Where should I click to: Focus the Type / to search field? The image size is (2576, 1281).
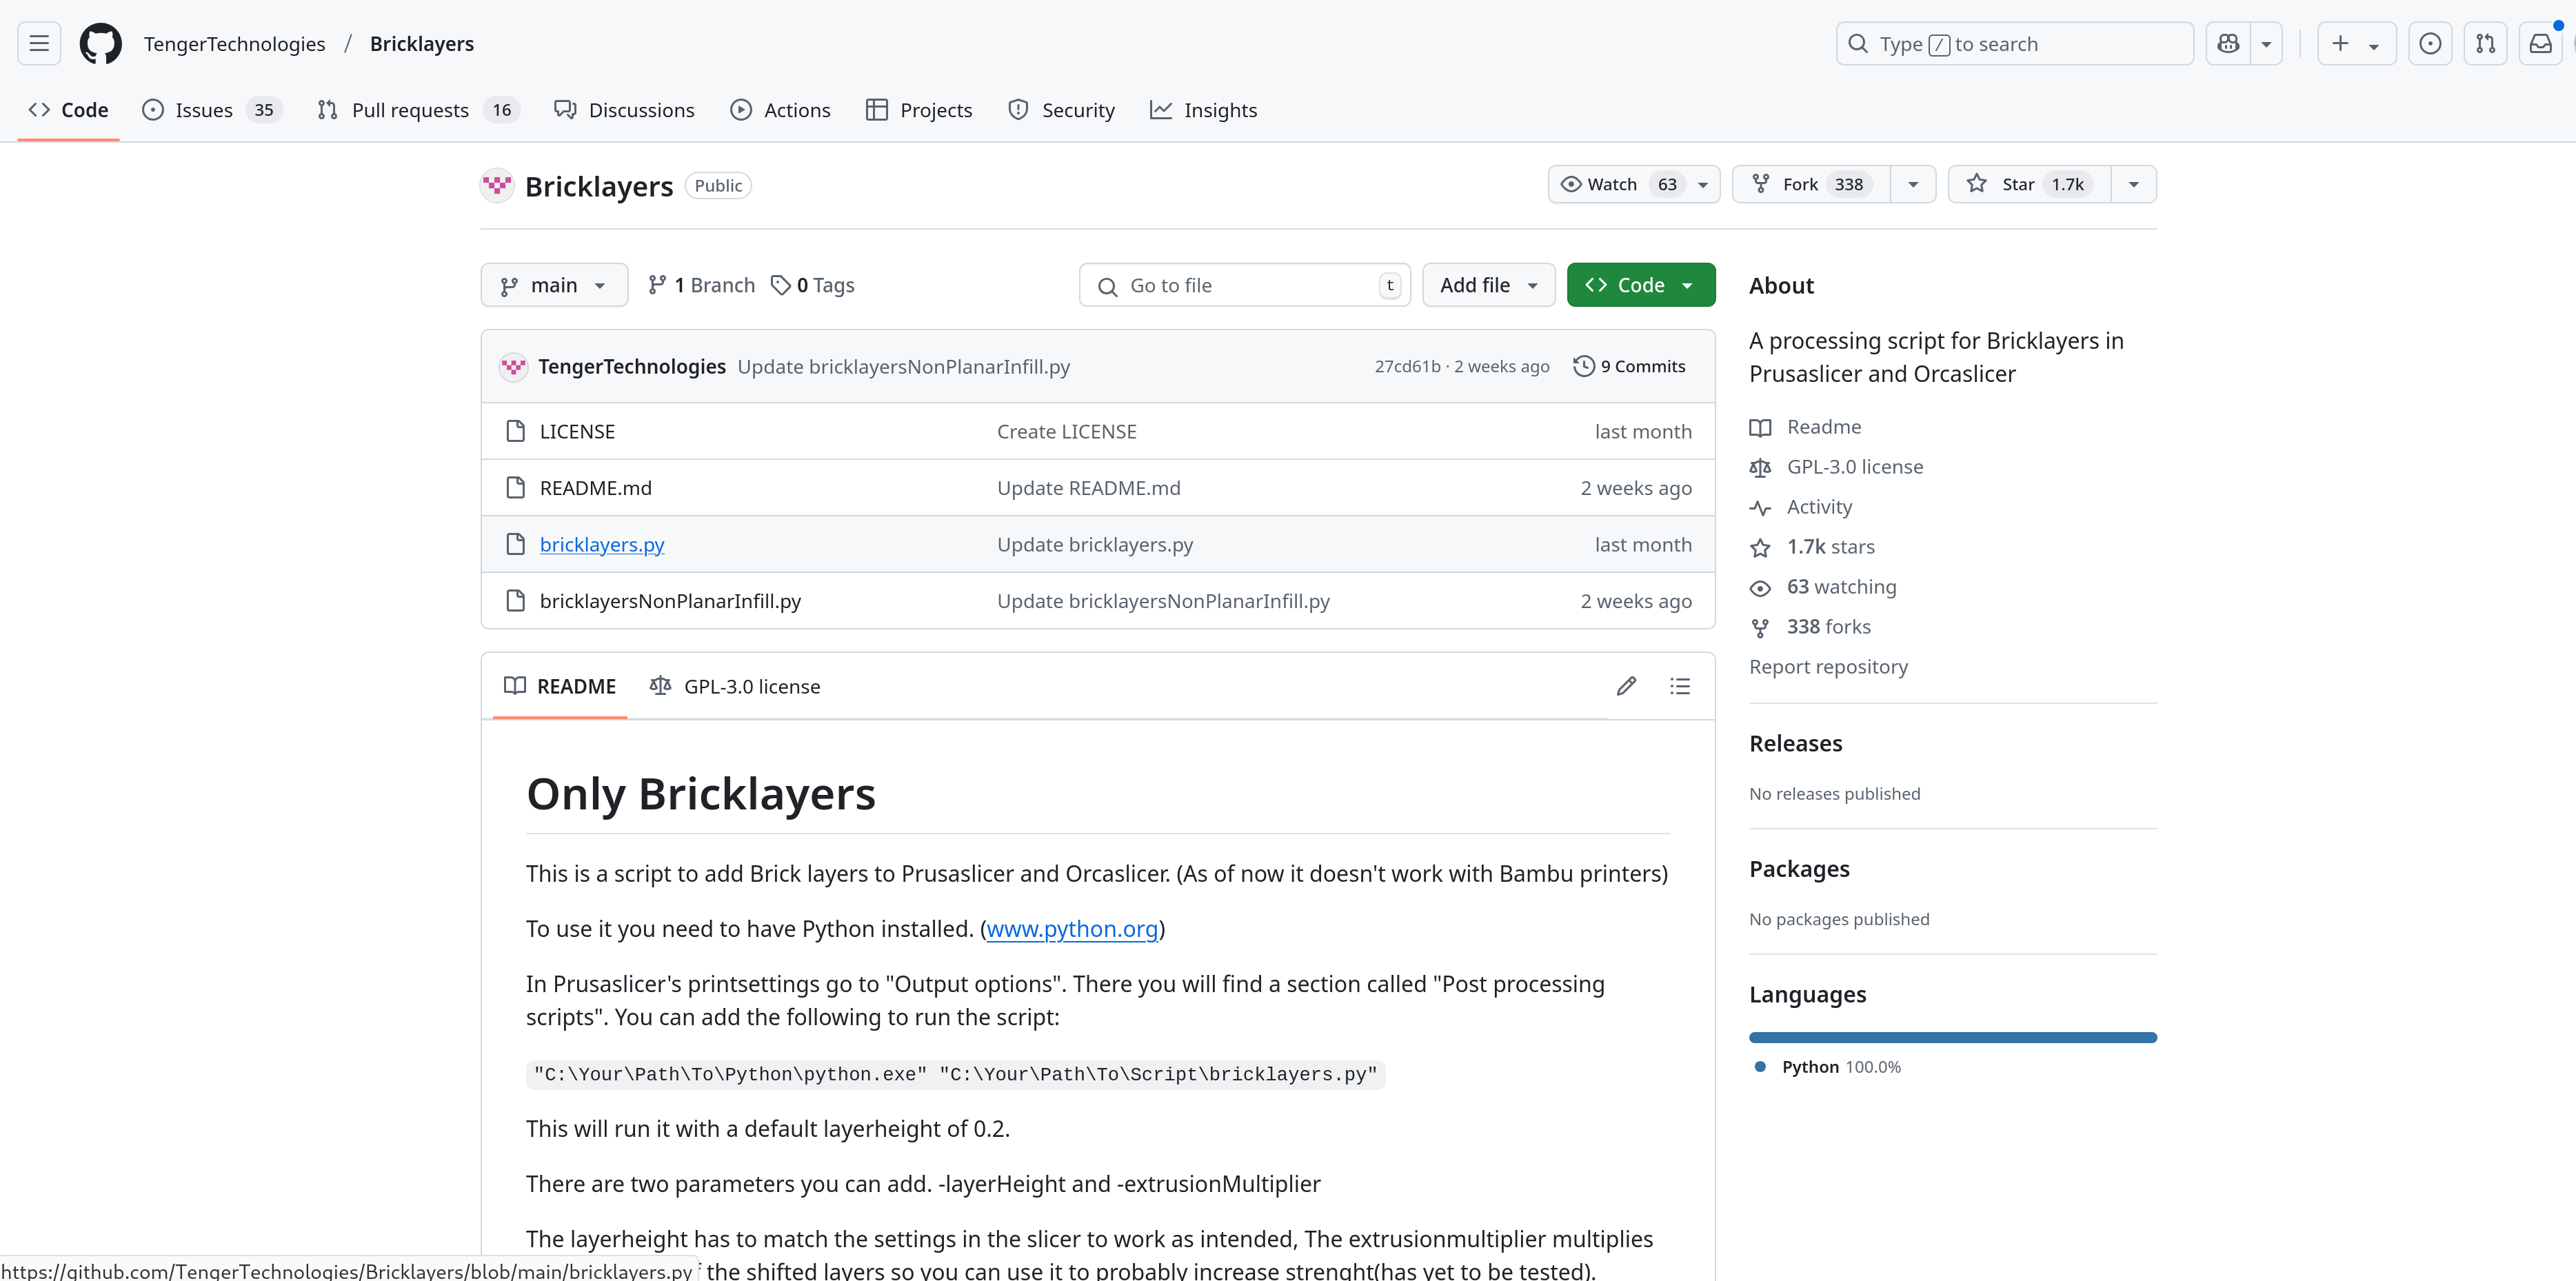coord(2014,43)
